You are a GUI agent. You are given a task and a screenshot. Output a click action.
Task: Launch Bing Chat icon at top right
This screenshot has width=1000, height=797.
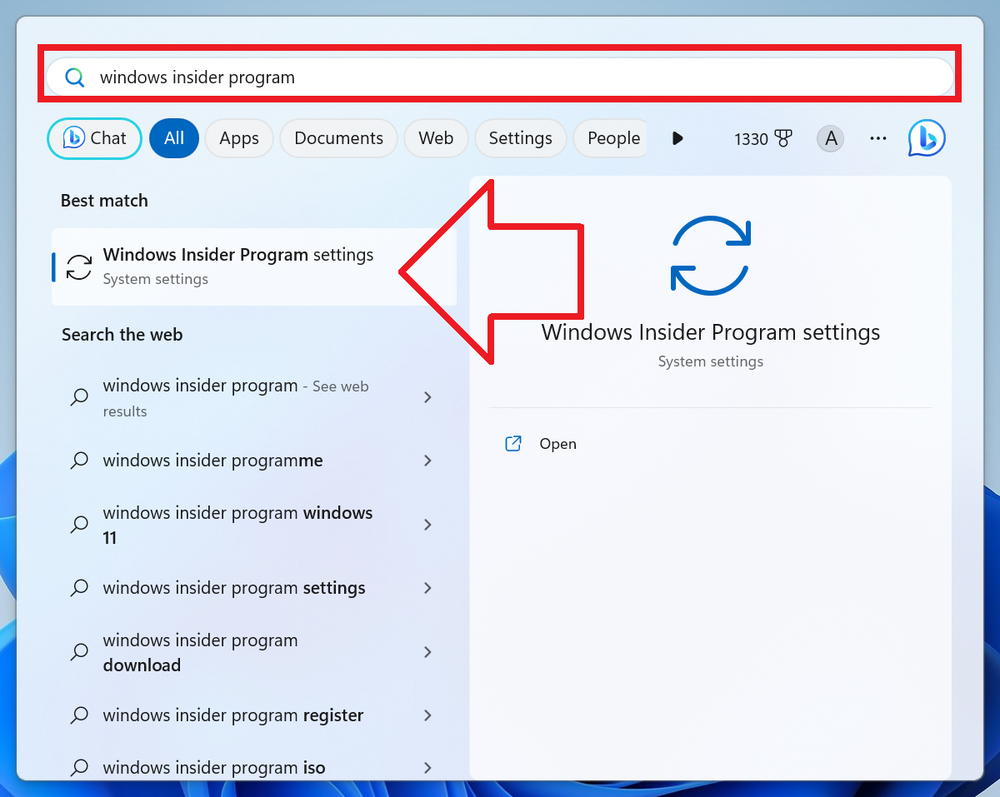(927, 138)
